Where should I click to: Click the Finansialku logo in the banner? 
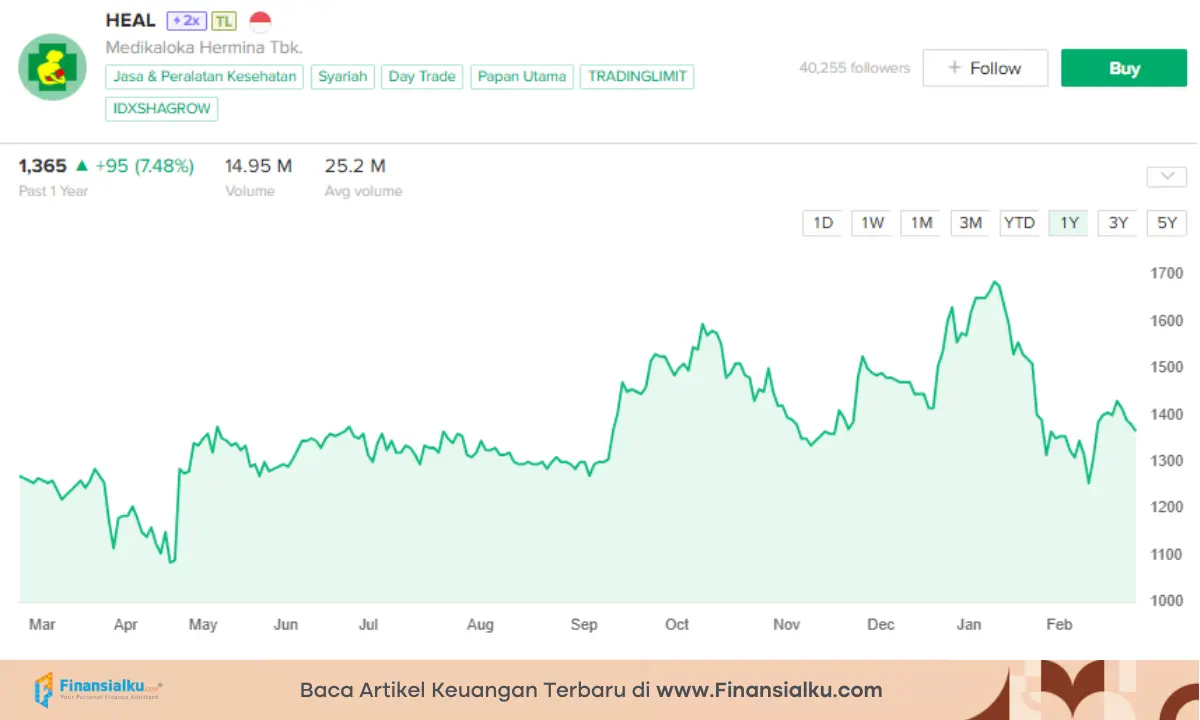pyautogui.click(x=98, y=690)
